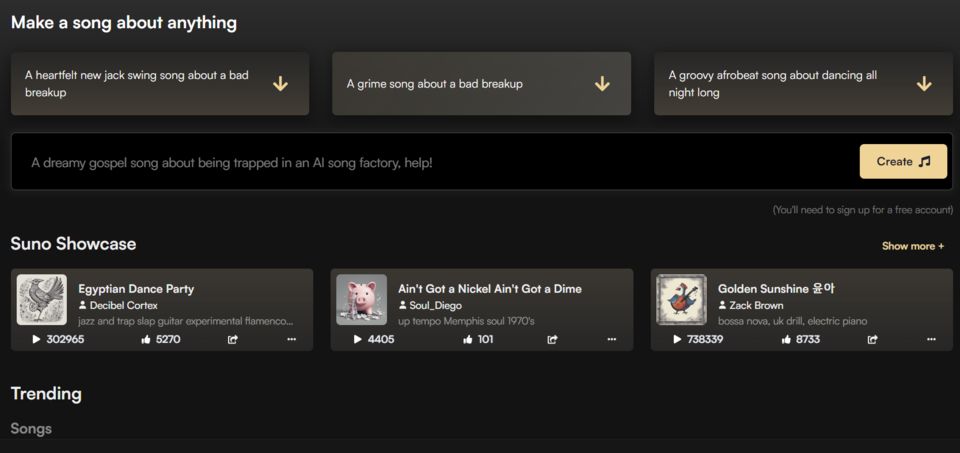Use the grime song breakup prompt
The image size is (960, 453).
coord(481,84)
